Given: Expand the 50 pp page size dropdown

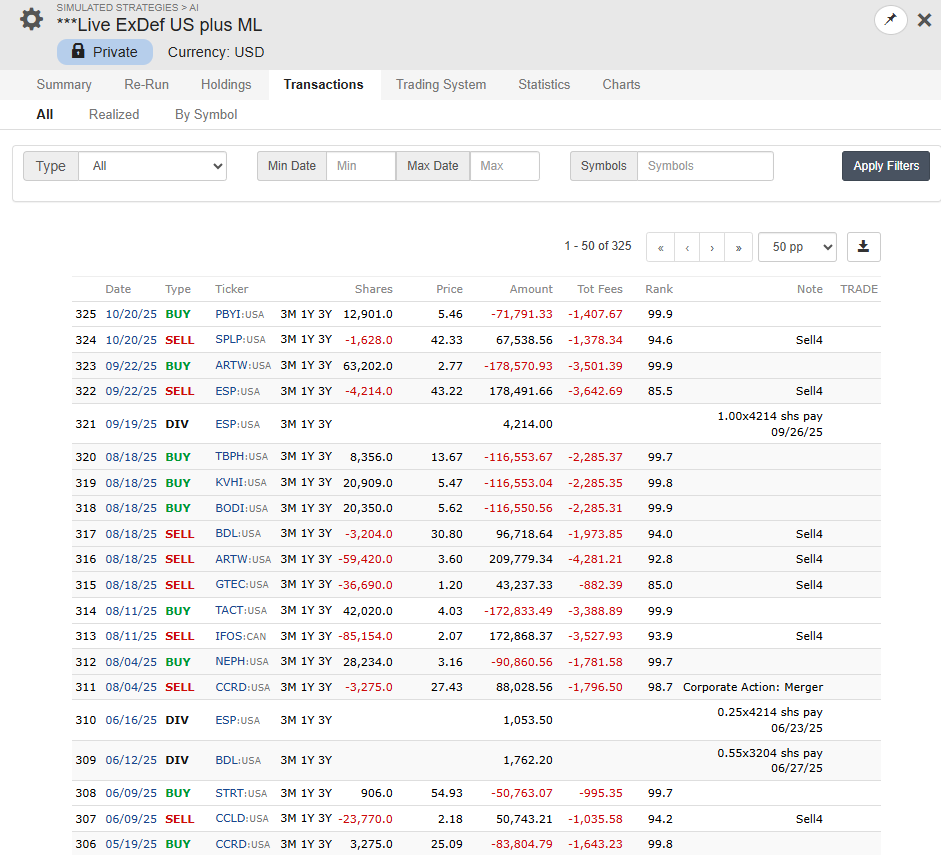Looking at the screenshot, I should point(797,247).
